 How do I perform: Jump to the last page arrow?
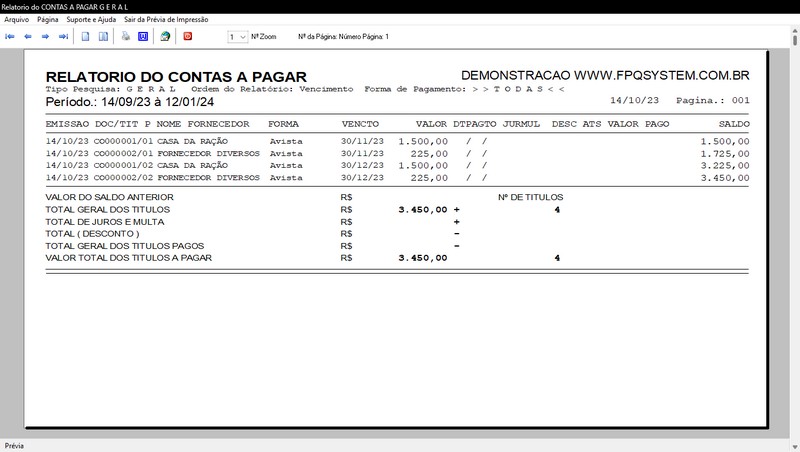coord(63,37)
